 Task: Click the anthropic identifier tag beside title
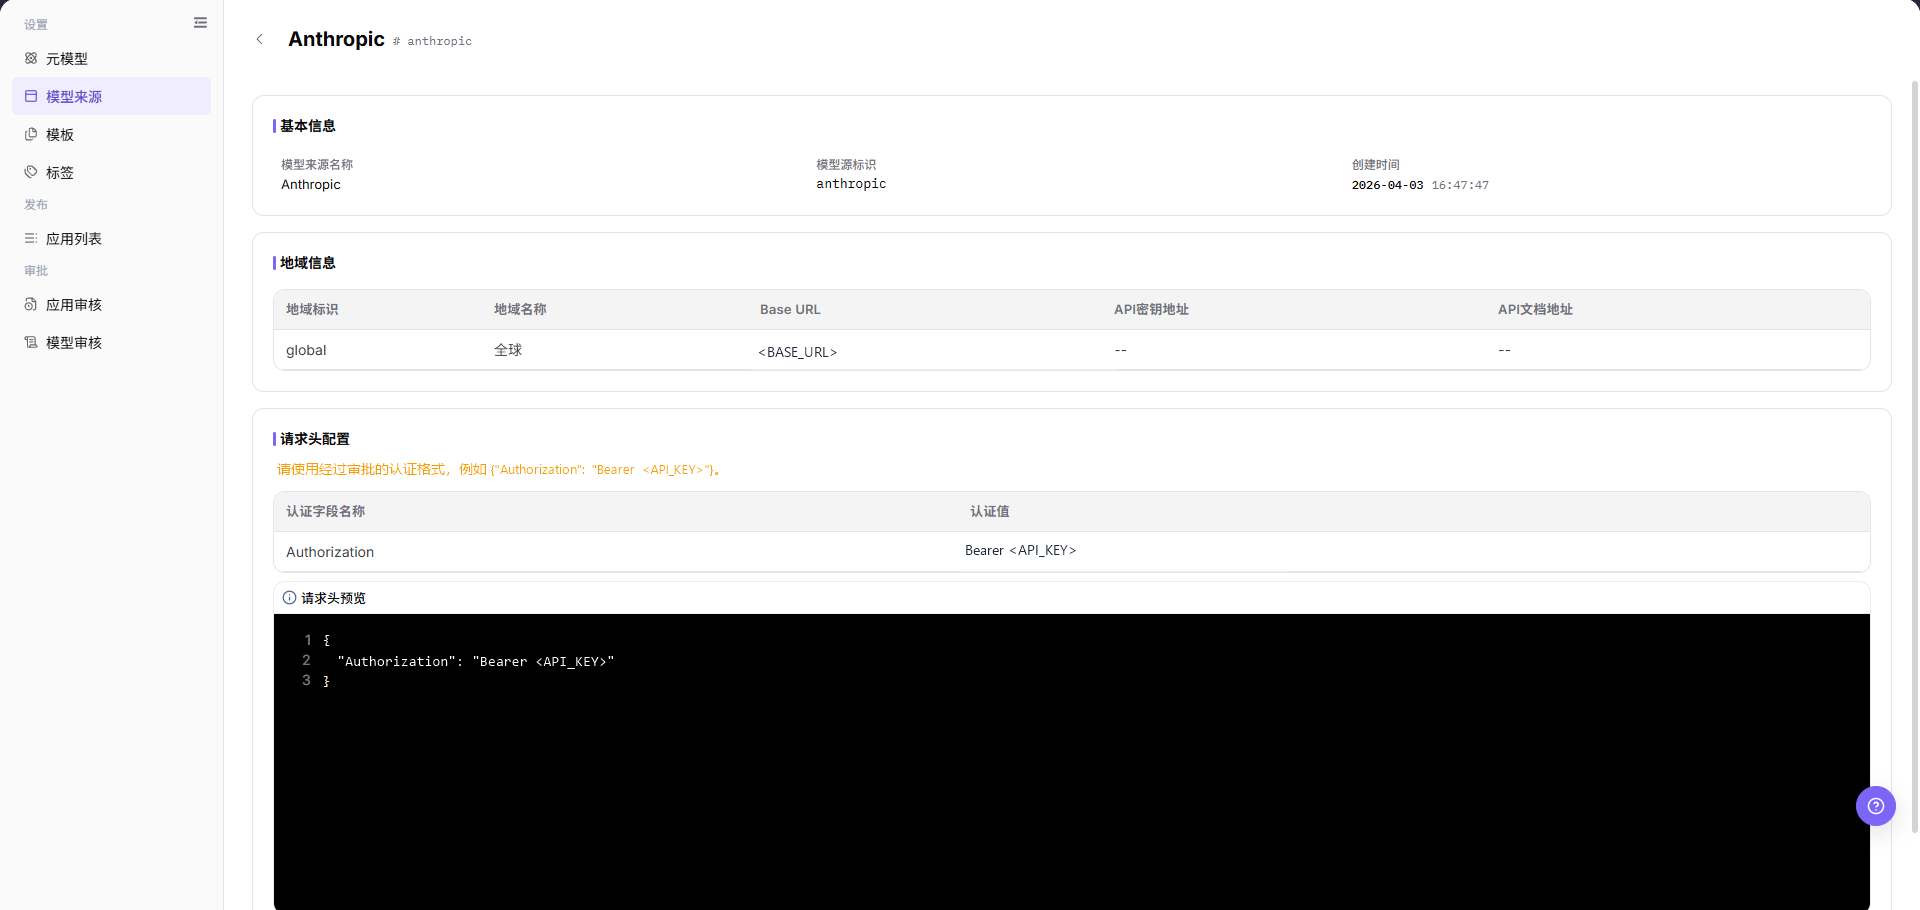click(x=432, y=41)
